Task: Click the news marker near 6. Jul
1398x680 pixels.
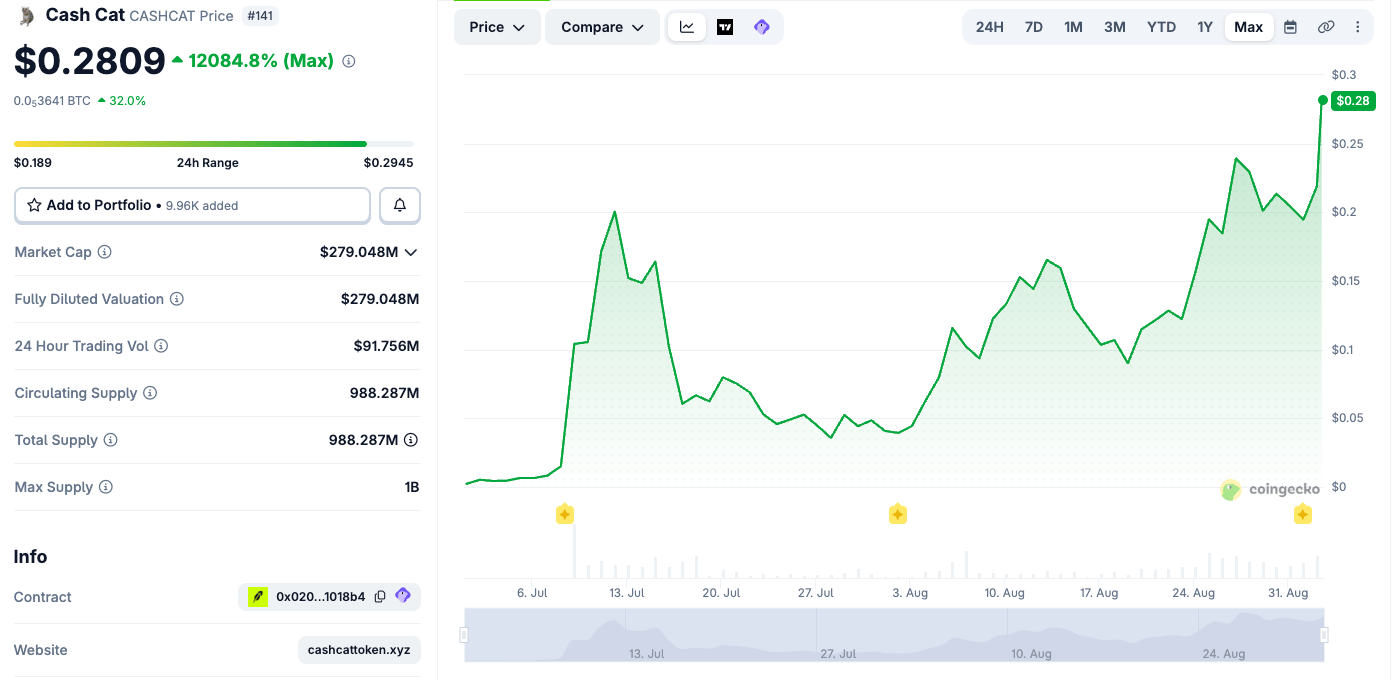Action: [x=565, y=514]
